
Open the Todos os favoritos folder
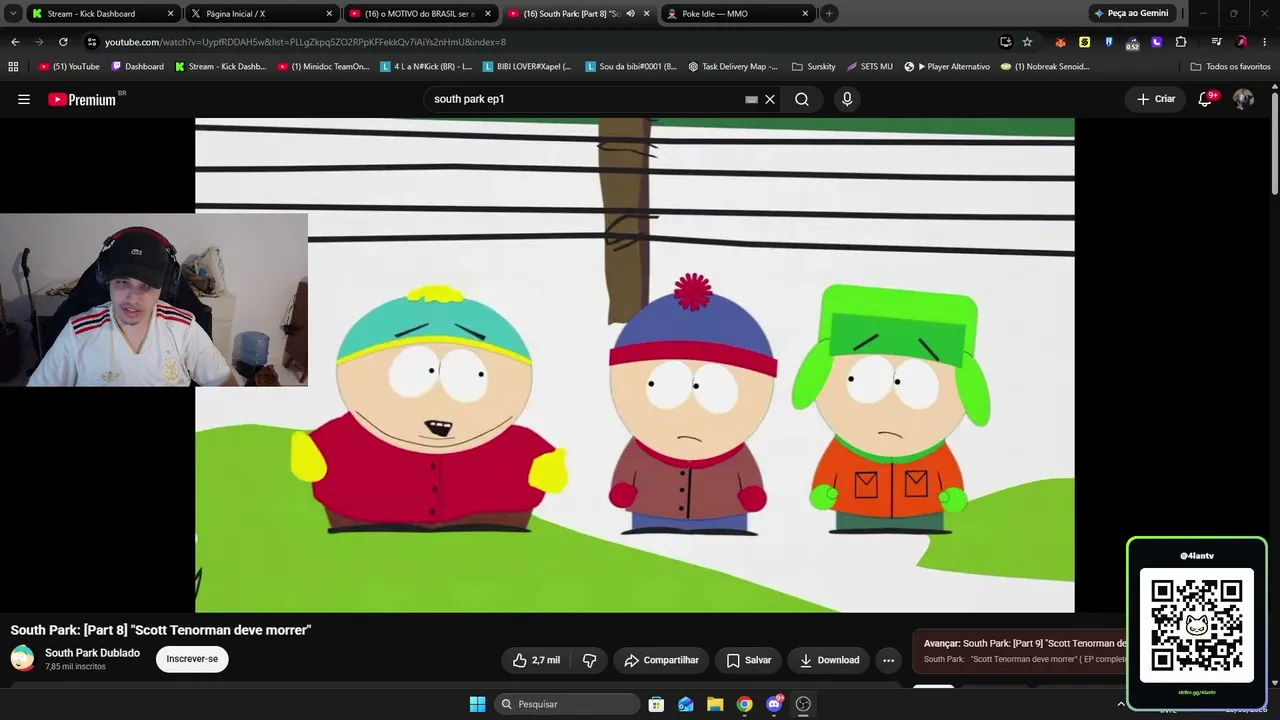coord(1231,67)
